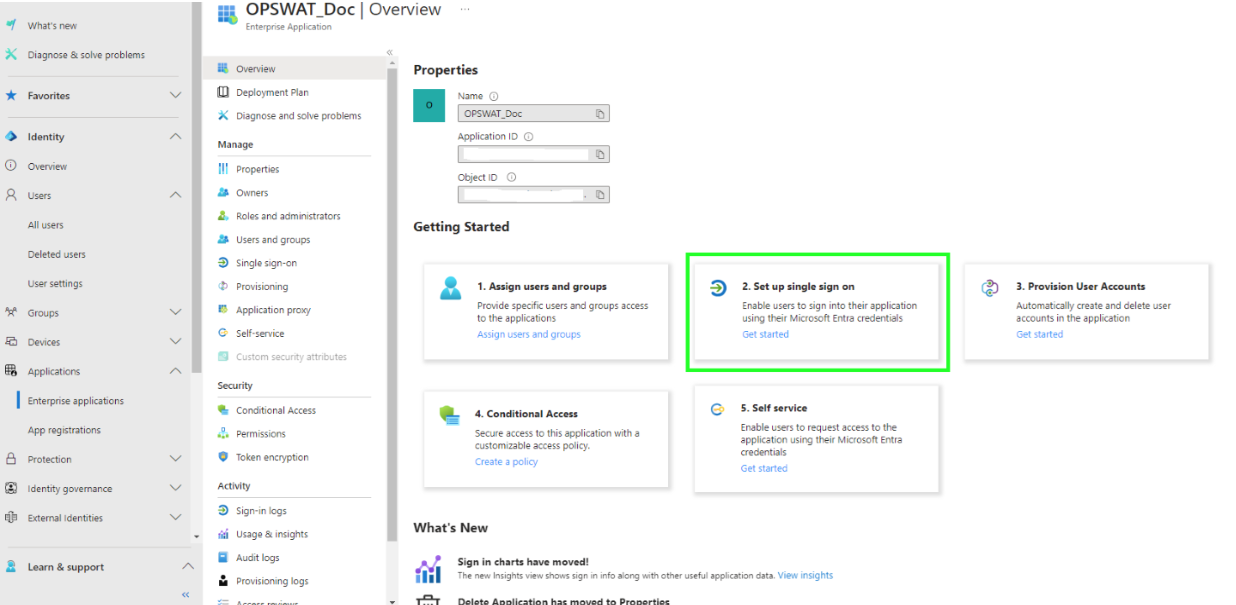The height and width of the screenshot is (605, 1236).
Task: Collapse the resource menu with the double chevron
Action: pos(390,53)
